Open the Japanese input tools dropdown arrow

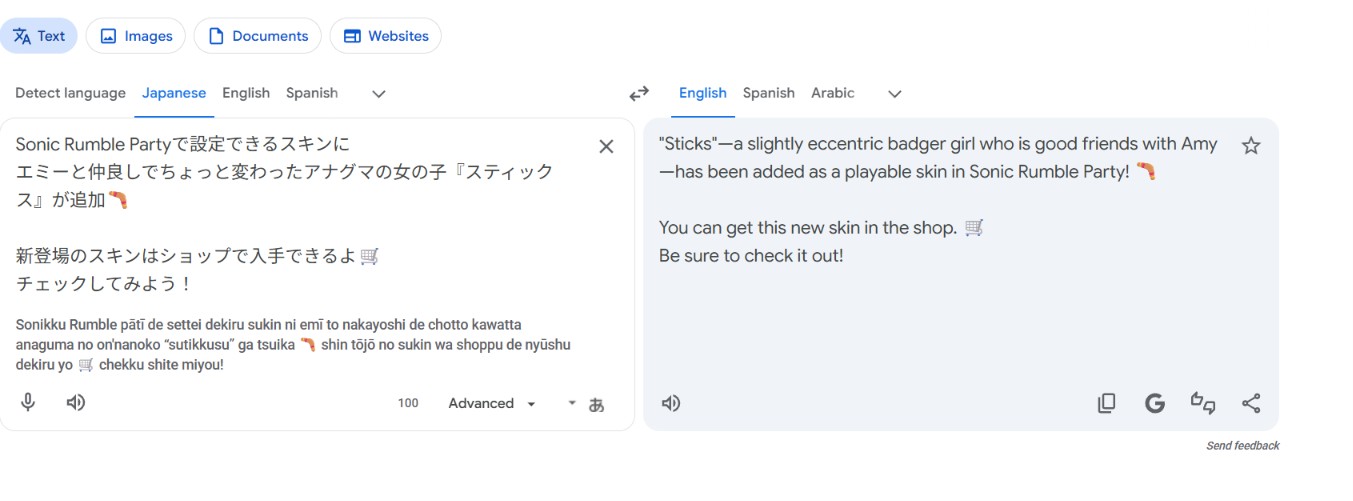[x=572, y=403]
